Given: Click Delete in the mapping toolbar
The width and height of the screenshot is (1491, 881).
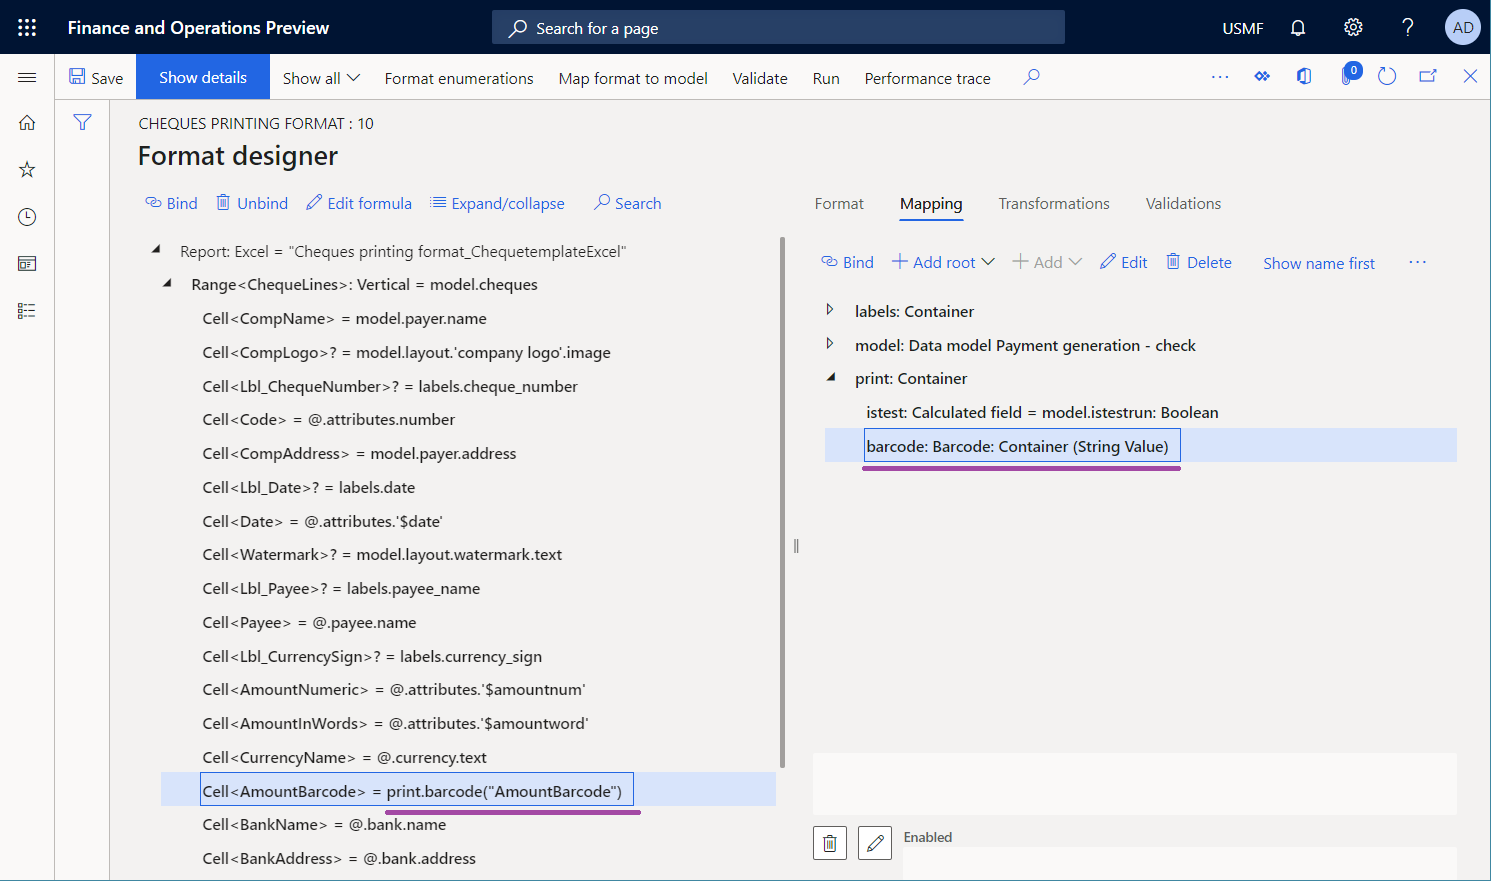Looking at the screenshot, I should (x=1199, y=262).
